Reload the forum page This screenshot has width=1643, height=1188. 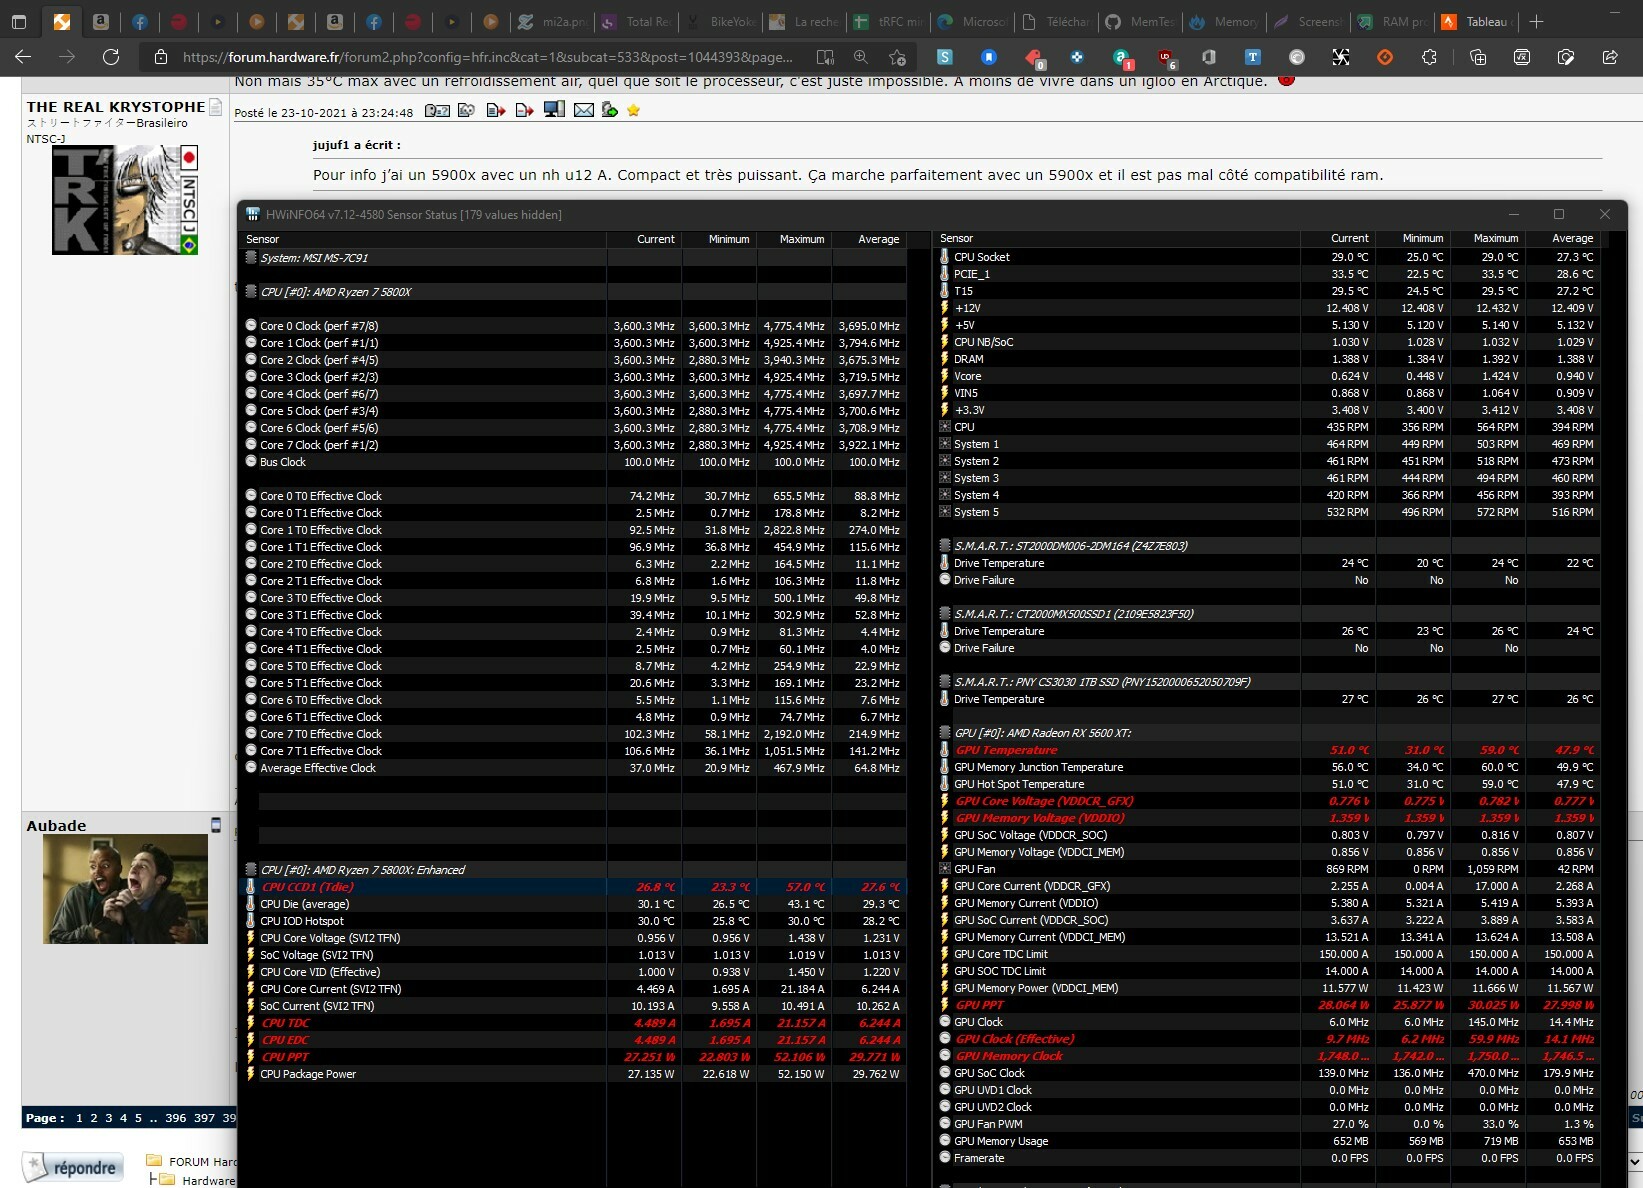pos(111,57)
